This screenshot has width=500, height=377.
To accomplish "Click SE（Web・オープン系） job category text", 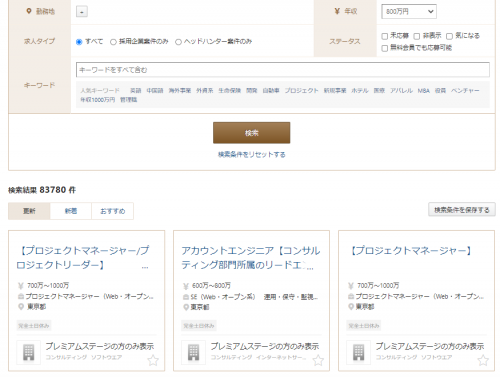I will pos(223,297).
